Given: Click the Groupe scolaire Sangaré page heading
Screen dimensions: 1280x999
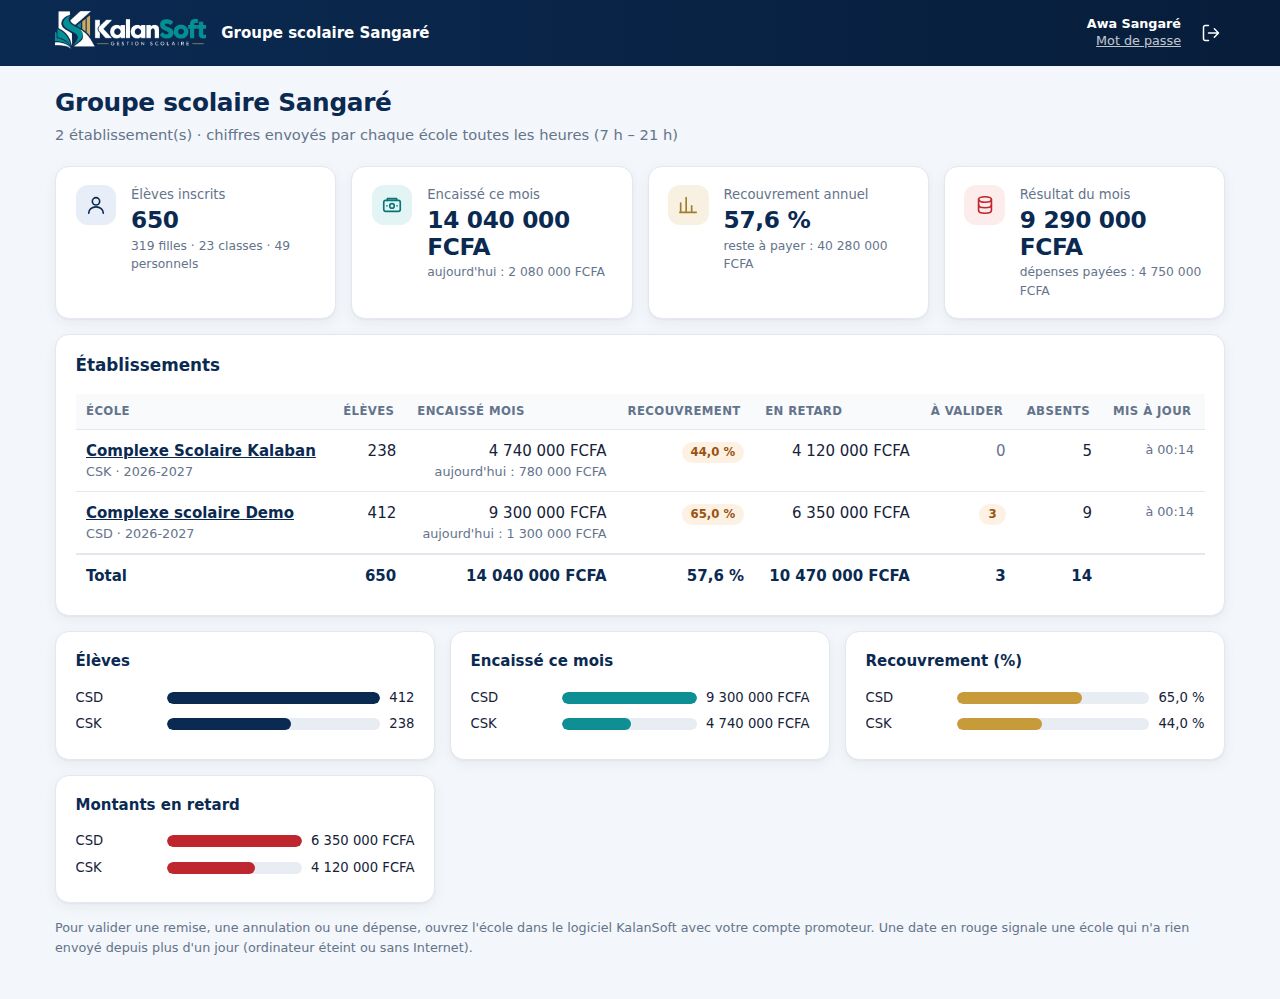Looking at the screenshot, I should coord(223,102).
